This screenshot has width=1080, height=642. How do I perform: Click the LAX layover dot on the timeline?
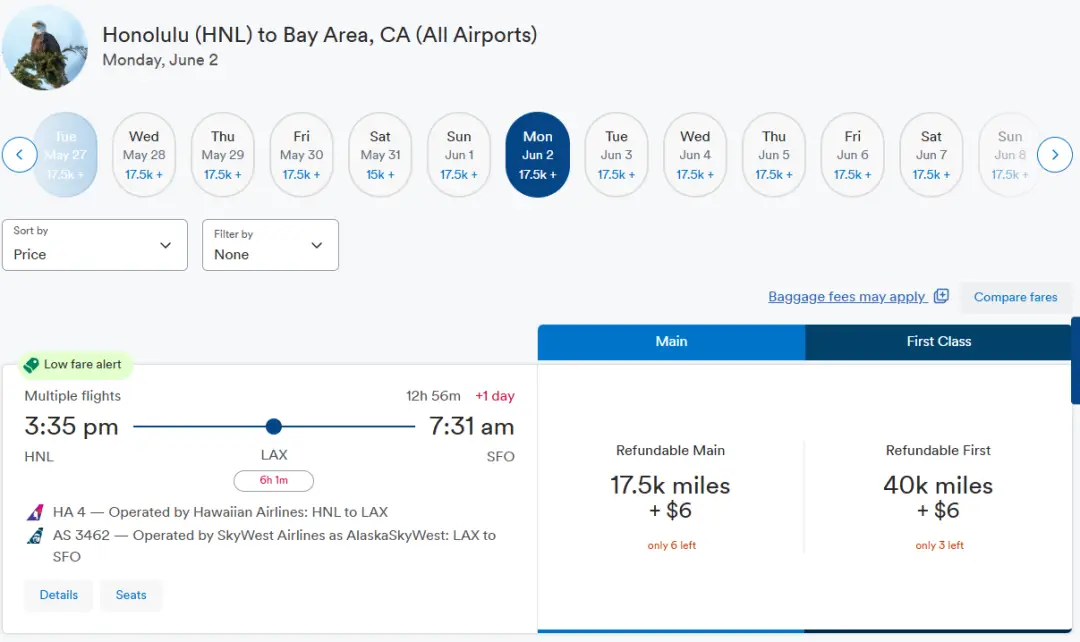point(274,427)
